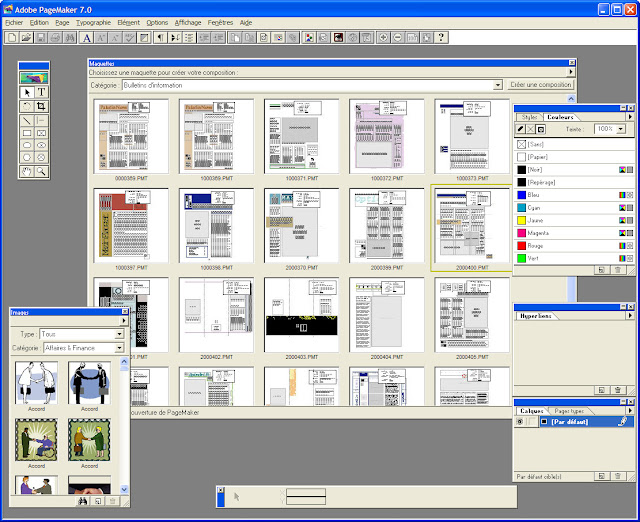Click the Zoom out minus toolbar icon
Image resolution: width=640 pixels, height=522 pixels.
(398, 38)
